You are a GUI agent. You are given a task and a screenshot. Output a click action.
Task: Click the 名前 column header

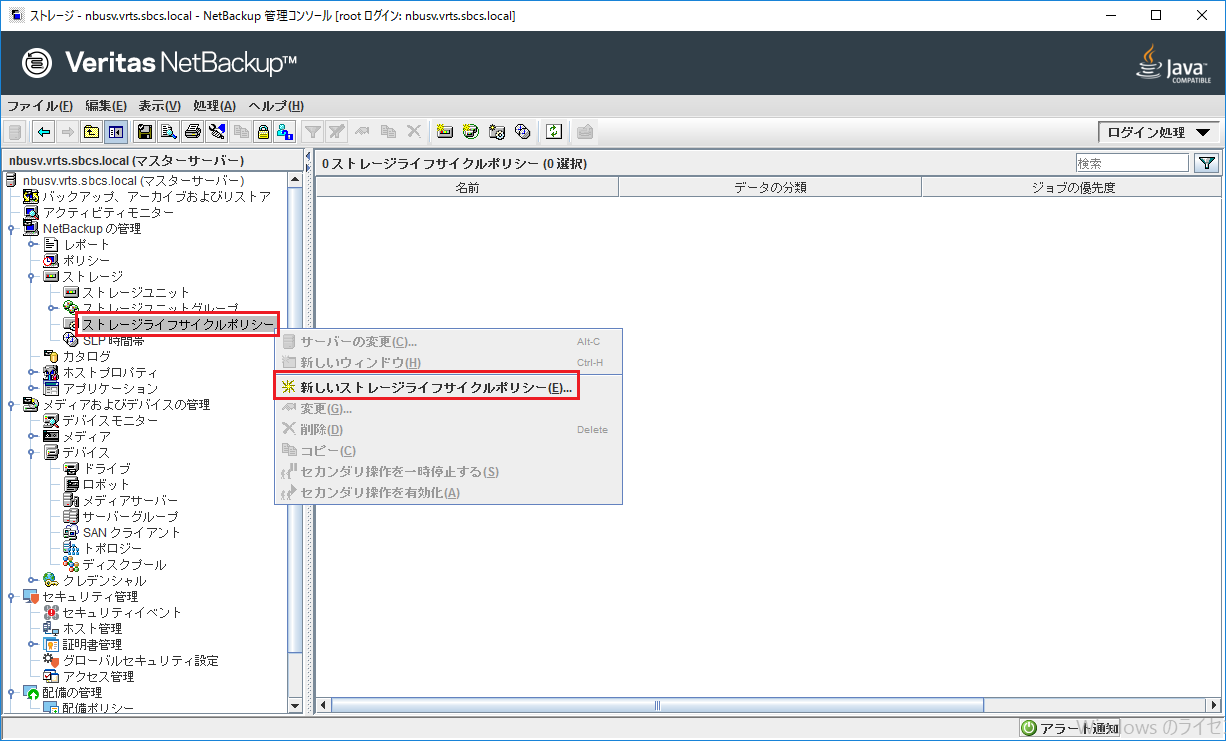click(467, 187)
